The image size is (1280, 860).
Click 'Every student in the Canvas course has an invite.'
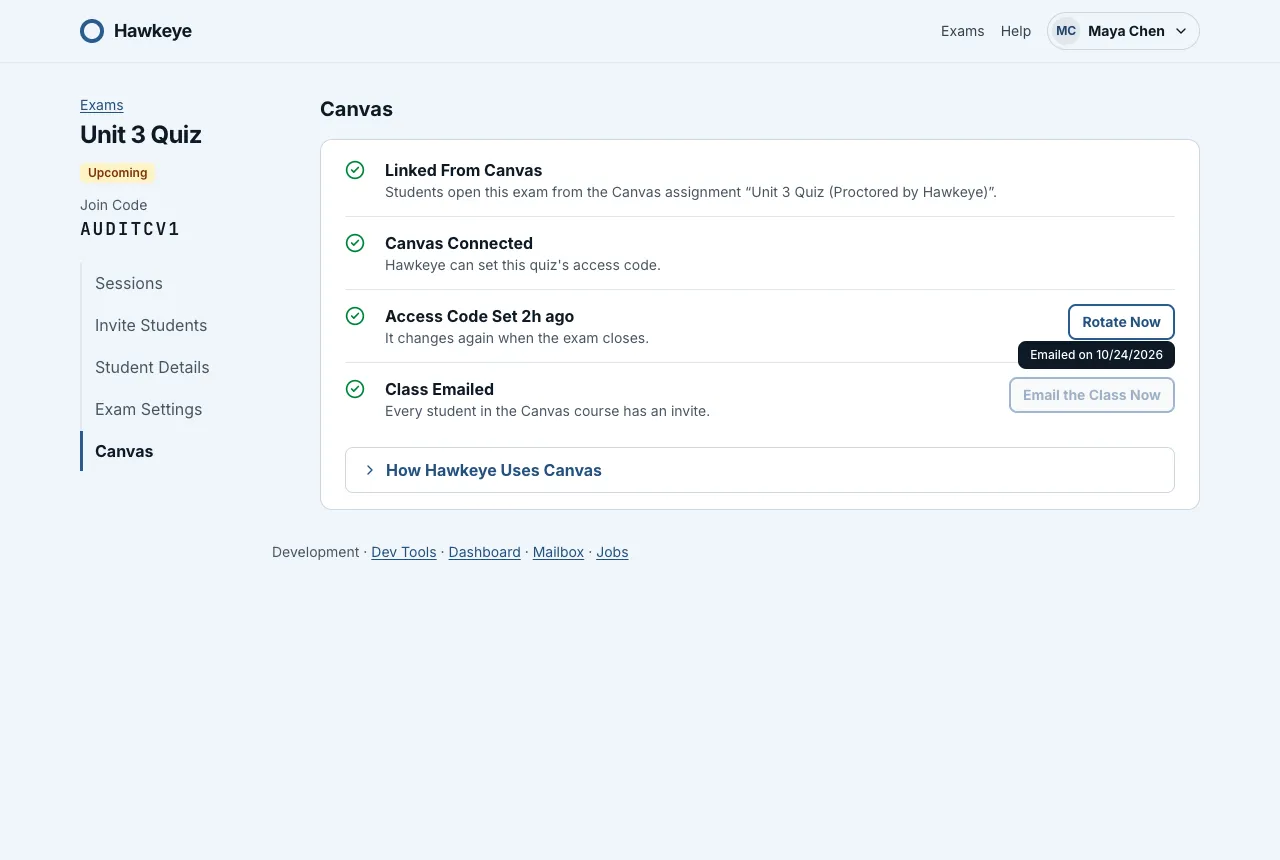click(547, 411)
